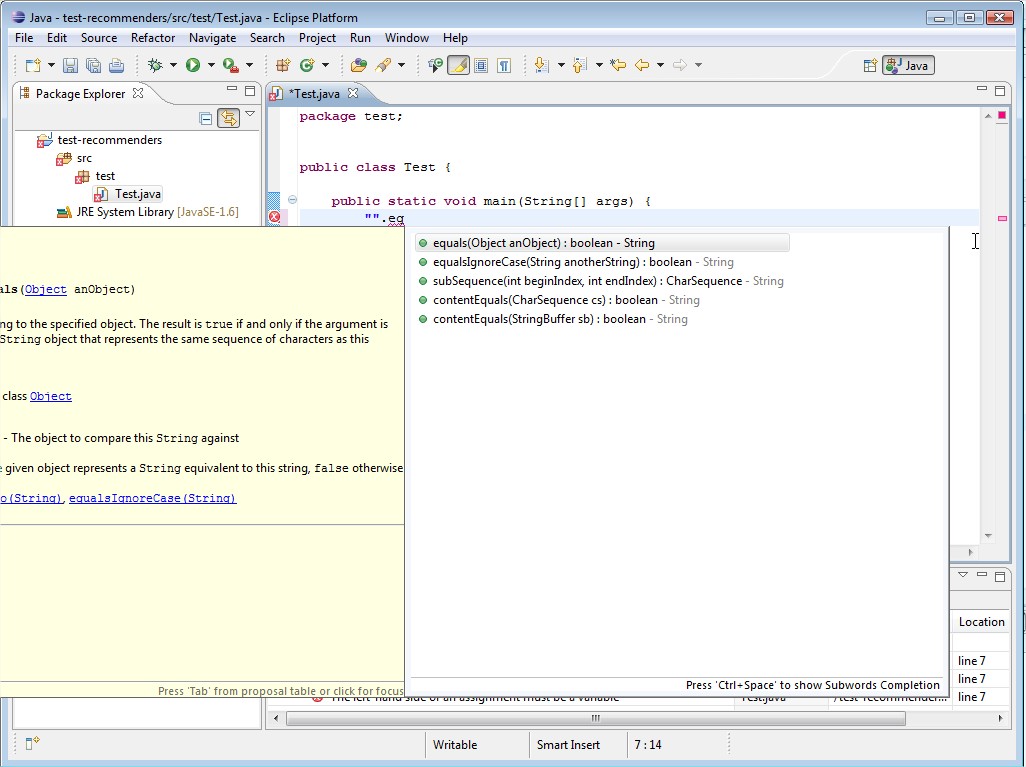Image resolution: width=1026 pixels, height=767 pixels.
Task: Follow the equalsIgnoreCase(String) Javadoc link
Action: coord(152,498)
